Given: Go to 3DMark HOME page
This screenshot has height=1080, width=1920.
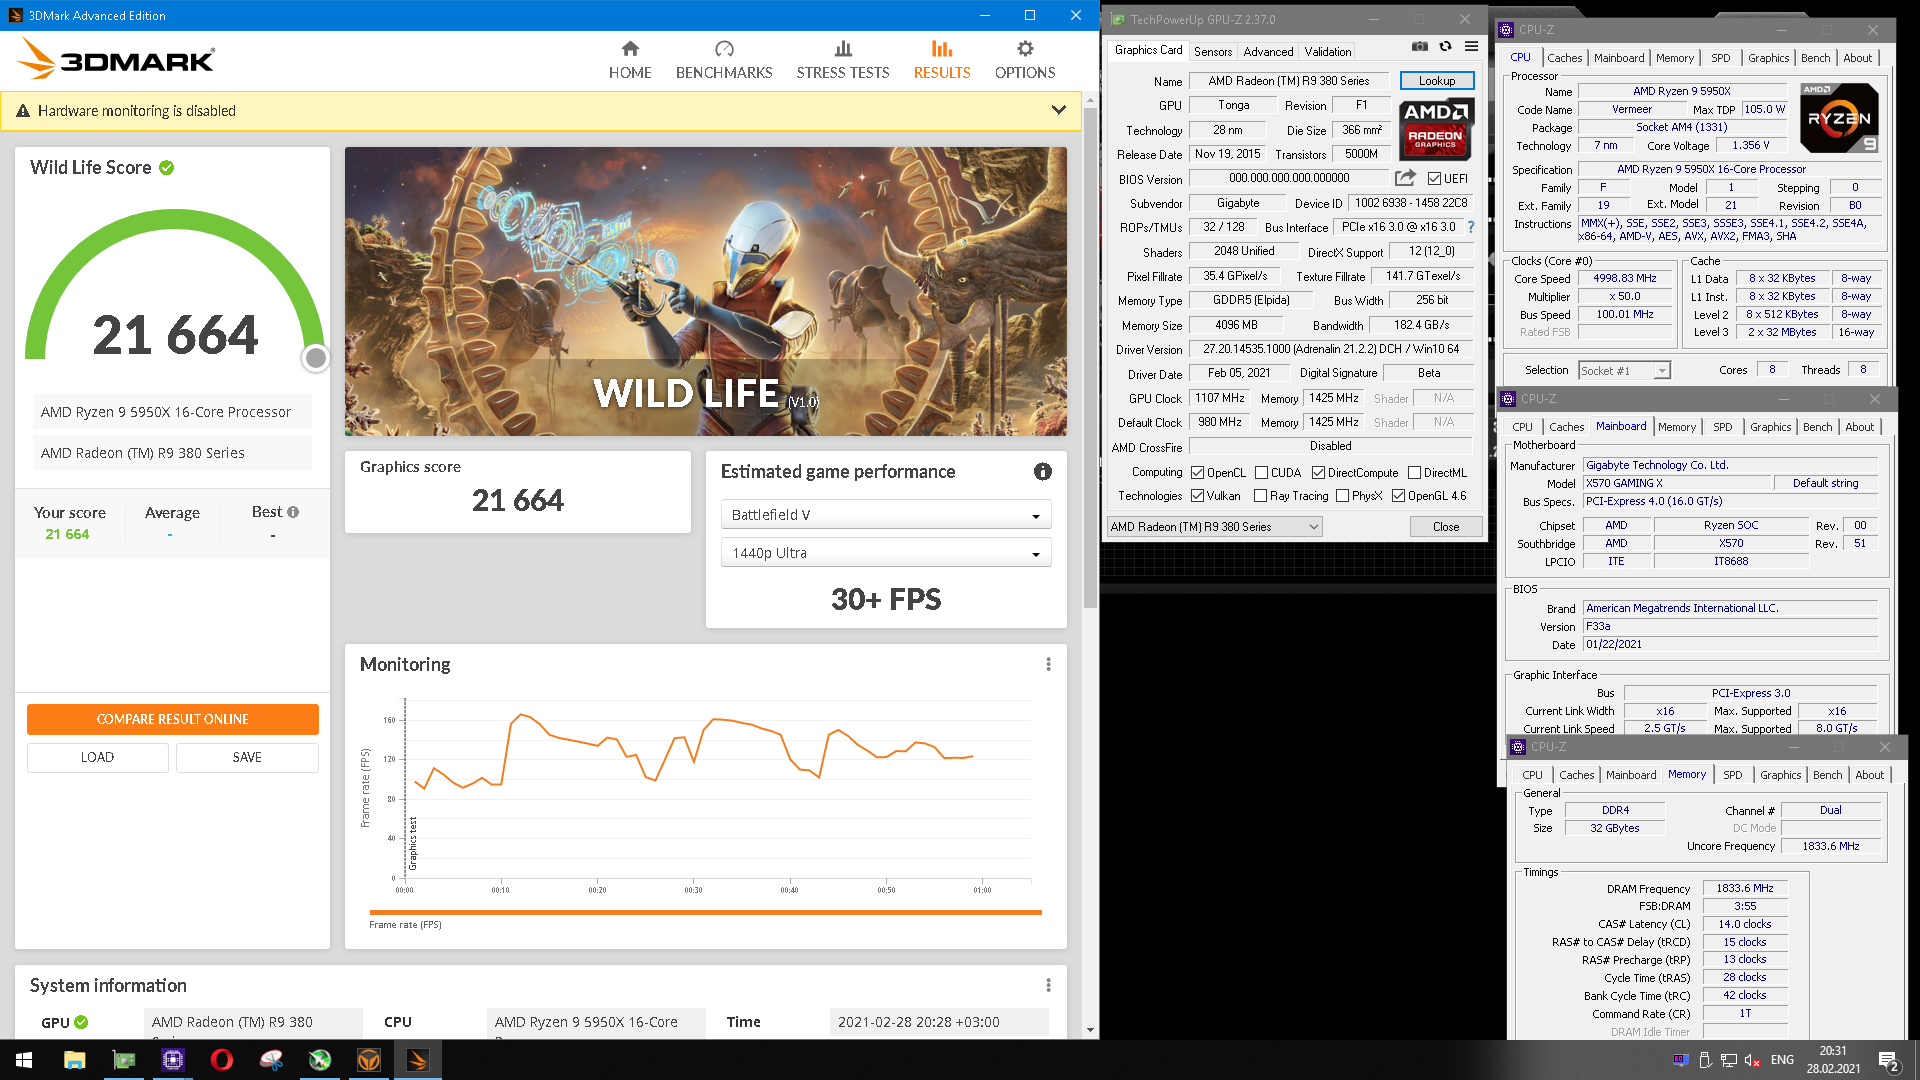Looking at the screenshot, I should pos(630,60).
